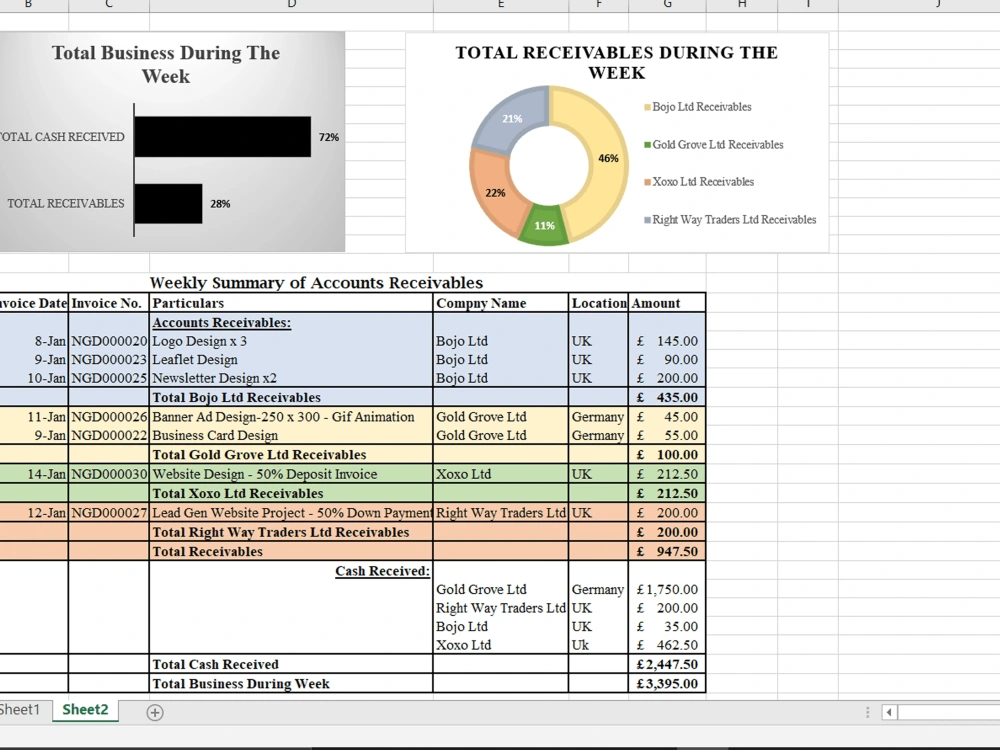Select the £ 100.00 total cell
This screenshot has width=1000, height=750.
coord(667,455)
